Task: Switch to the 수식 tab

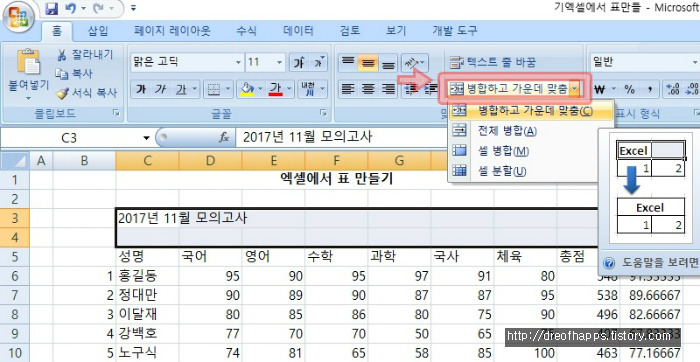Action: (246, 31)
